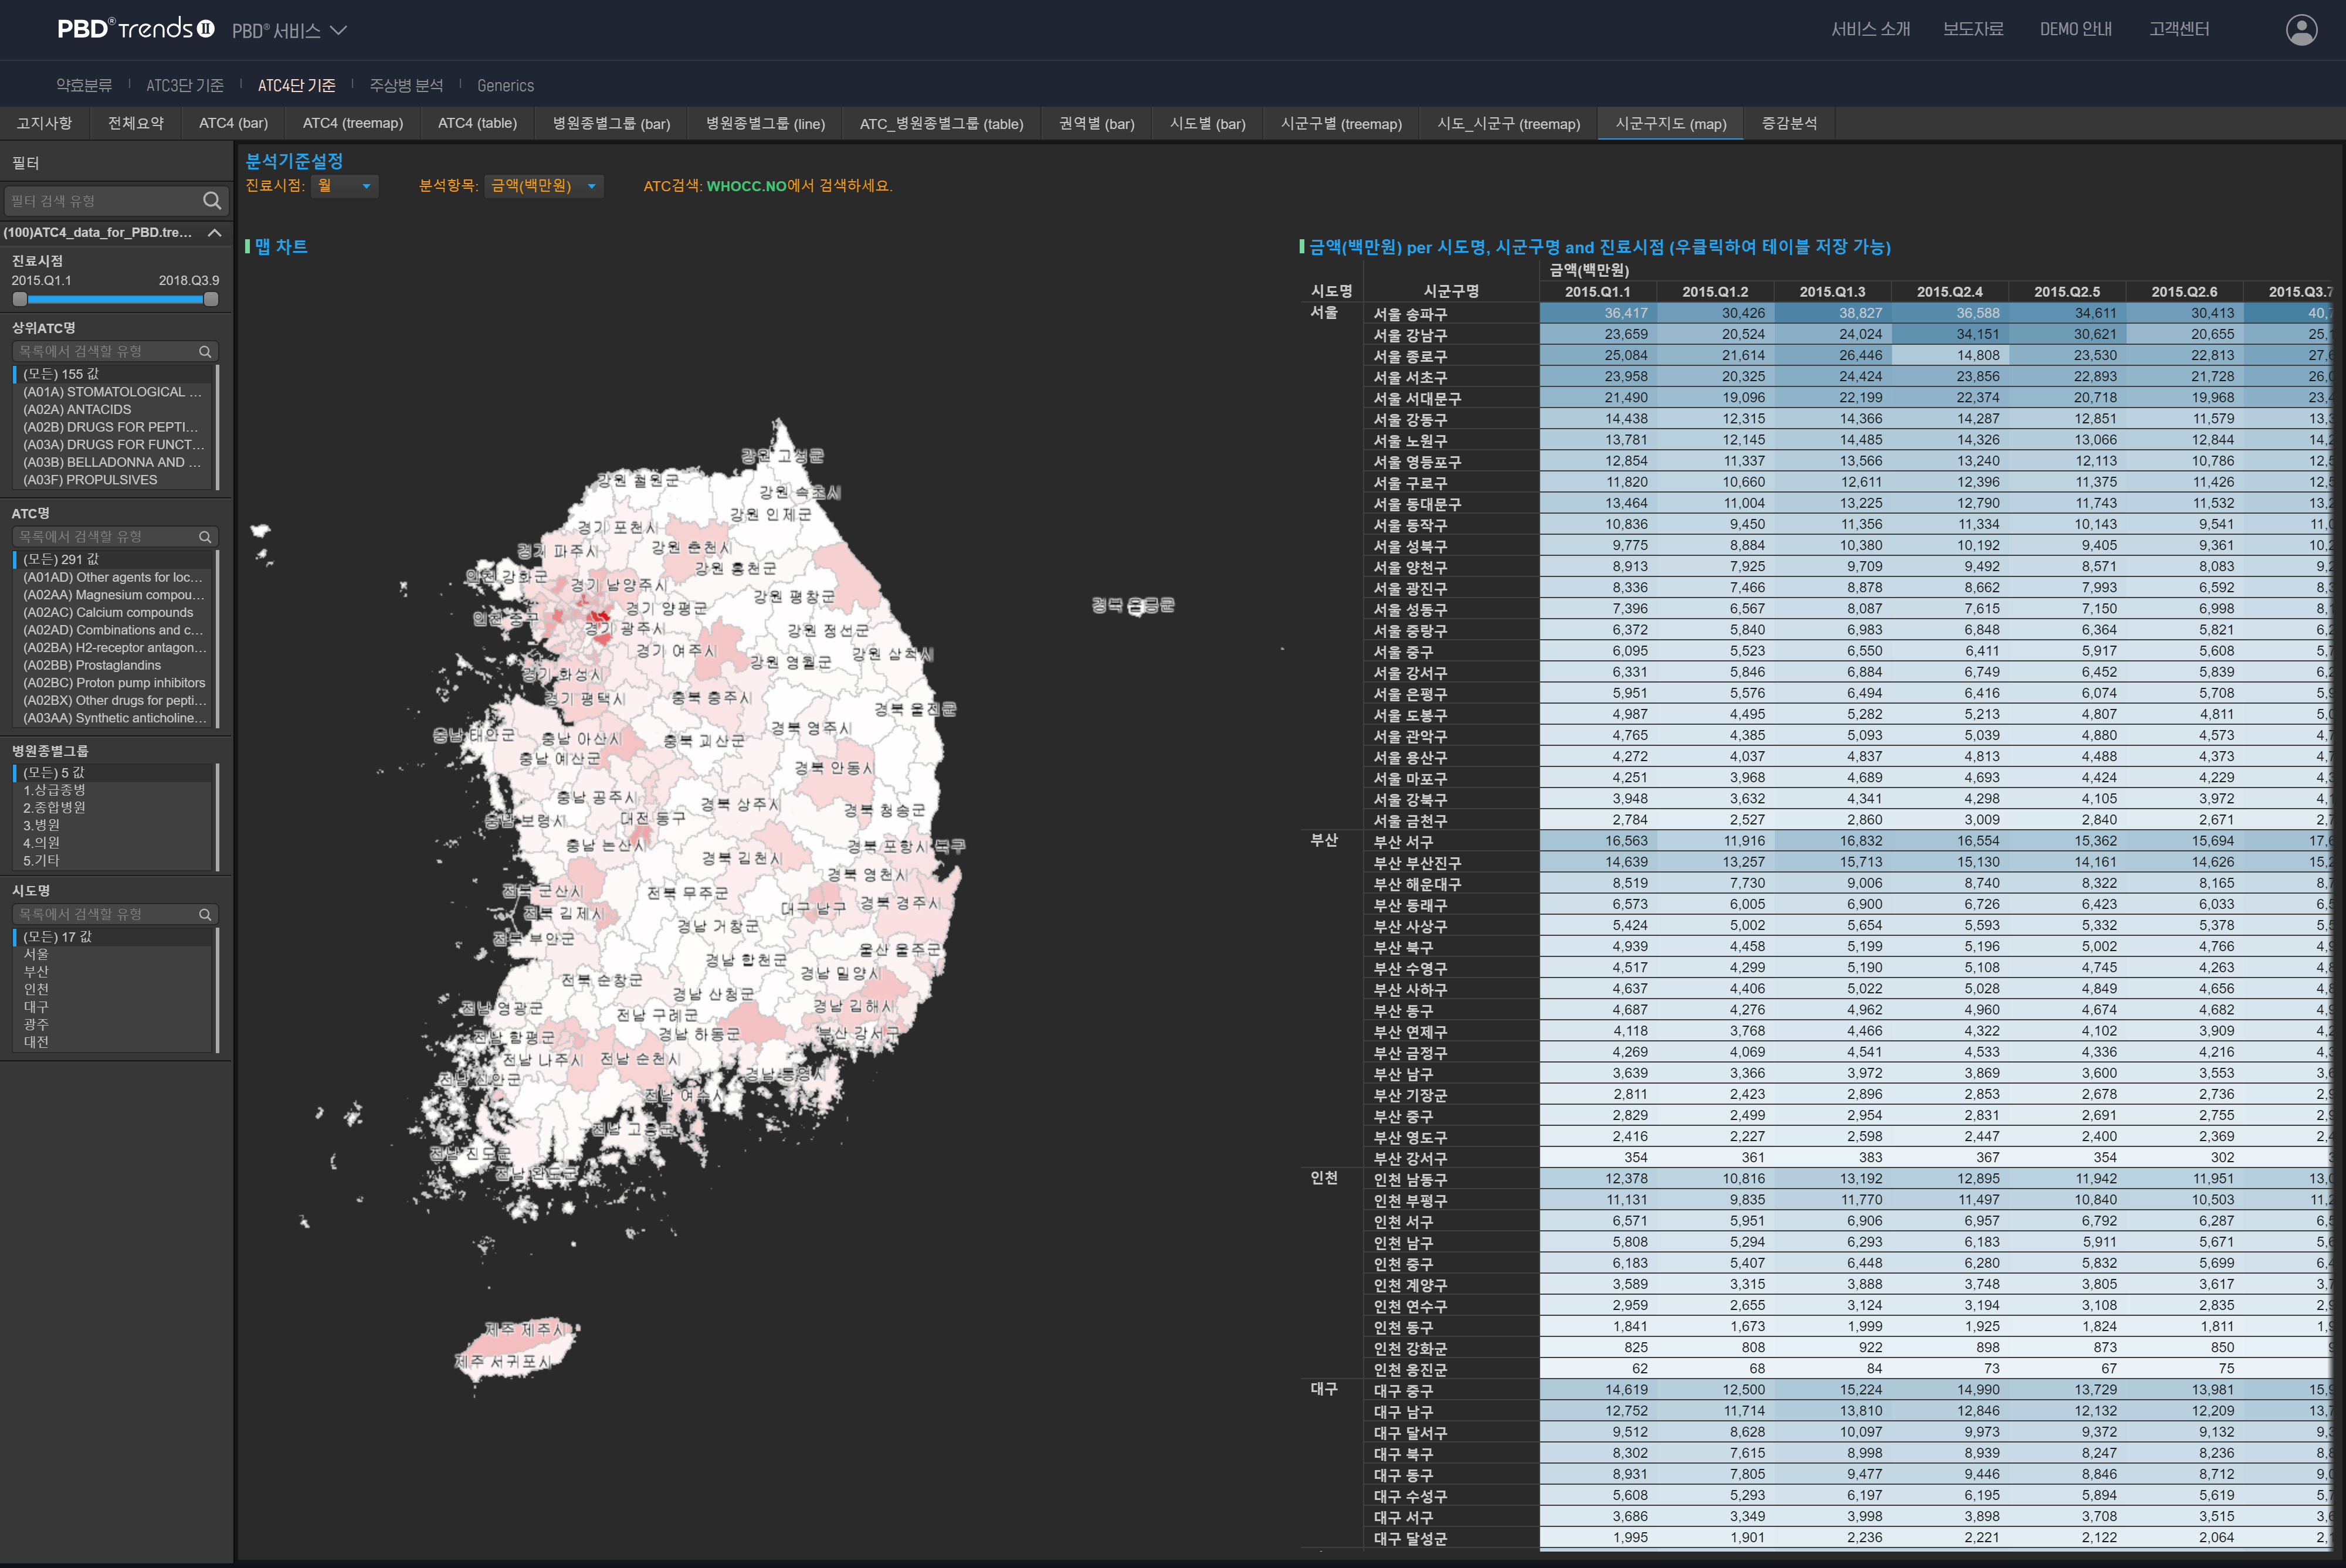This screenshot has width=2346, height=1568.
Task: Switch to the 시도별 (bar) tab
Action: click(1207, 123)
